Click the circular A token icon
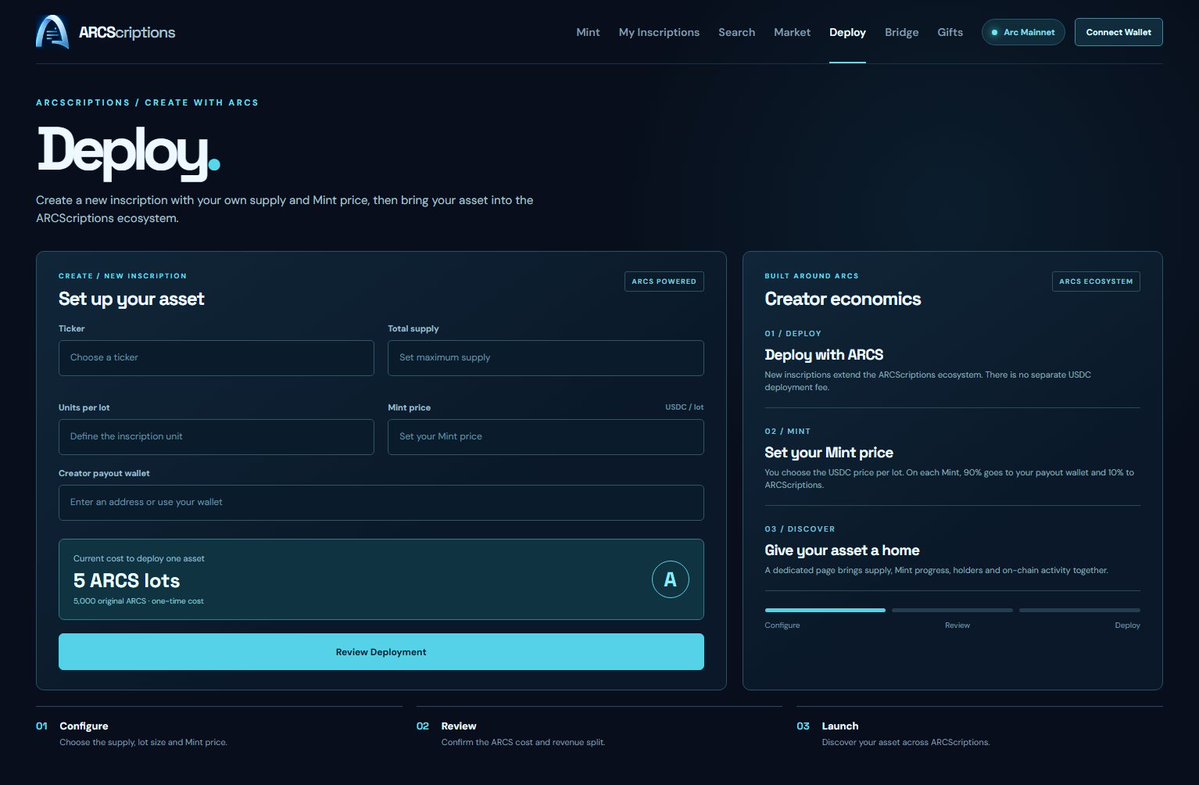 tap(670, 579)
